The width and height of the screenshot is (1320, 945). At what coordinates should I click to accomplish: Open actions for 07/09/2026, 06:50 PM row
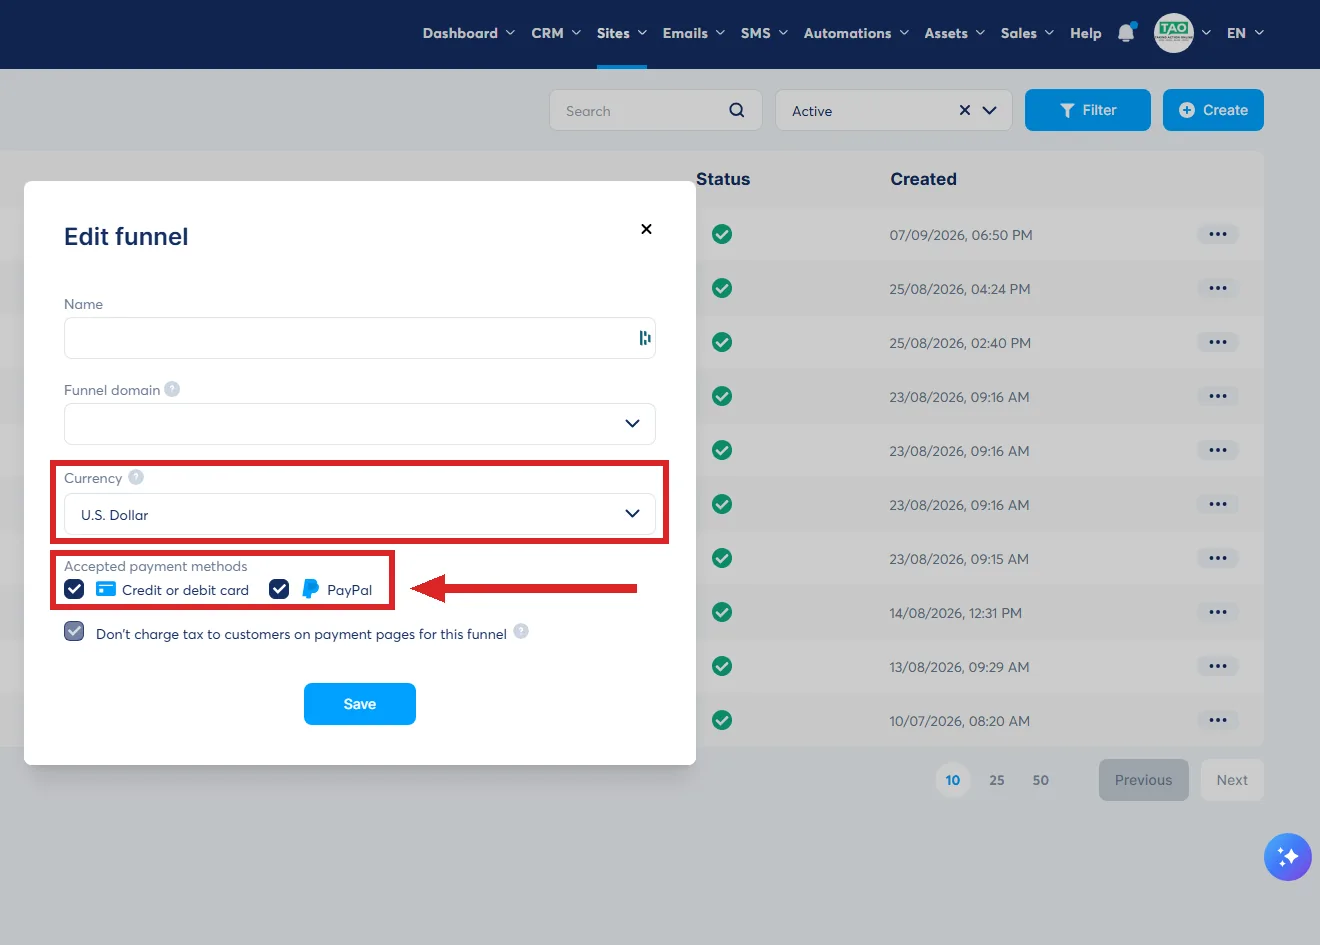(1218, 234)
